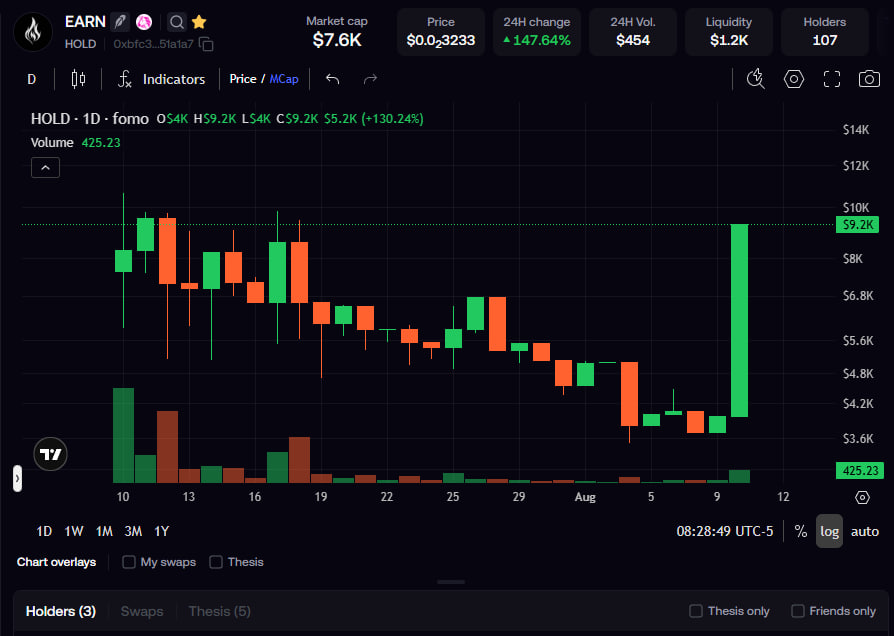
Task: Enter fullscreen chart mode
Action: (832, 79)
